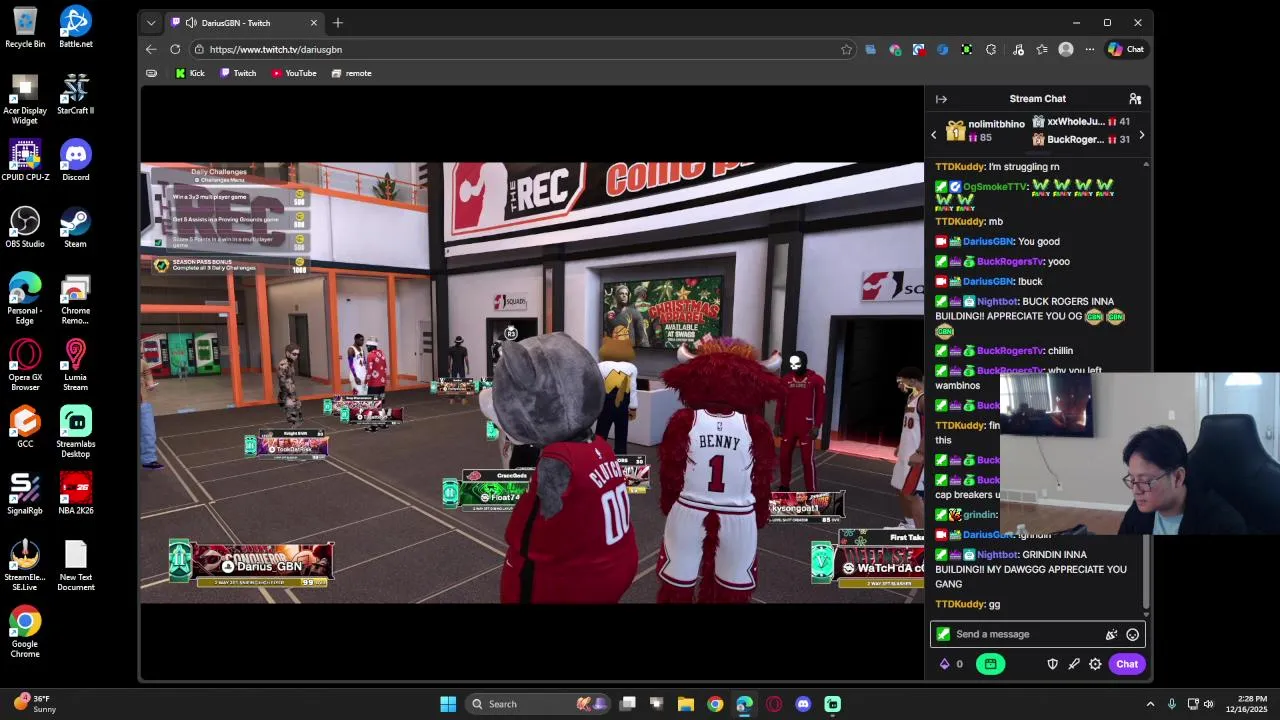Open weather widget showing 36°F Sunny

[36, 704]
